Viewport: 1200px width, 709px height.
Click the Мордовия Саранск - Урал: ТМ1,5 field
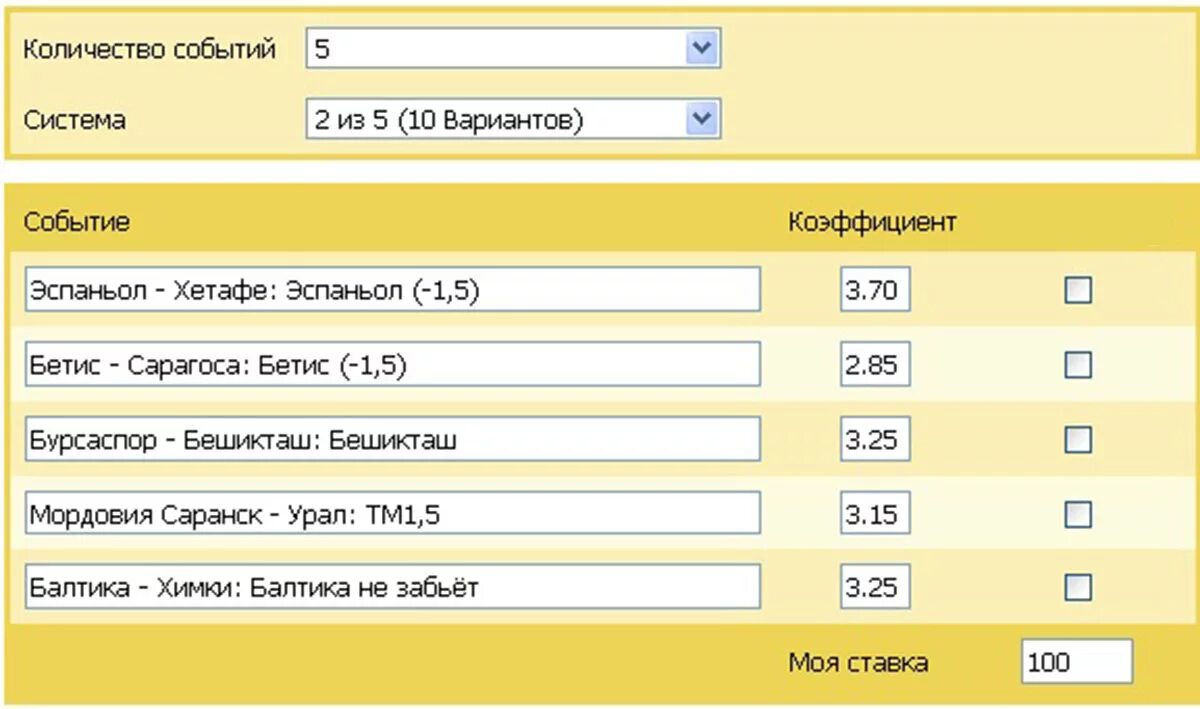pos(392,513)
